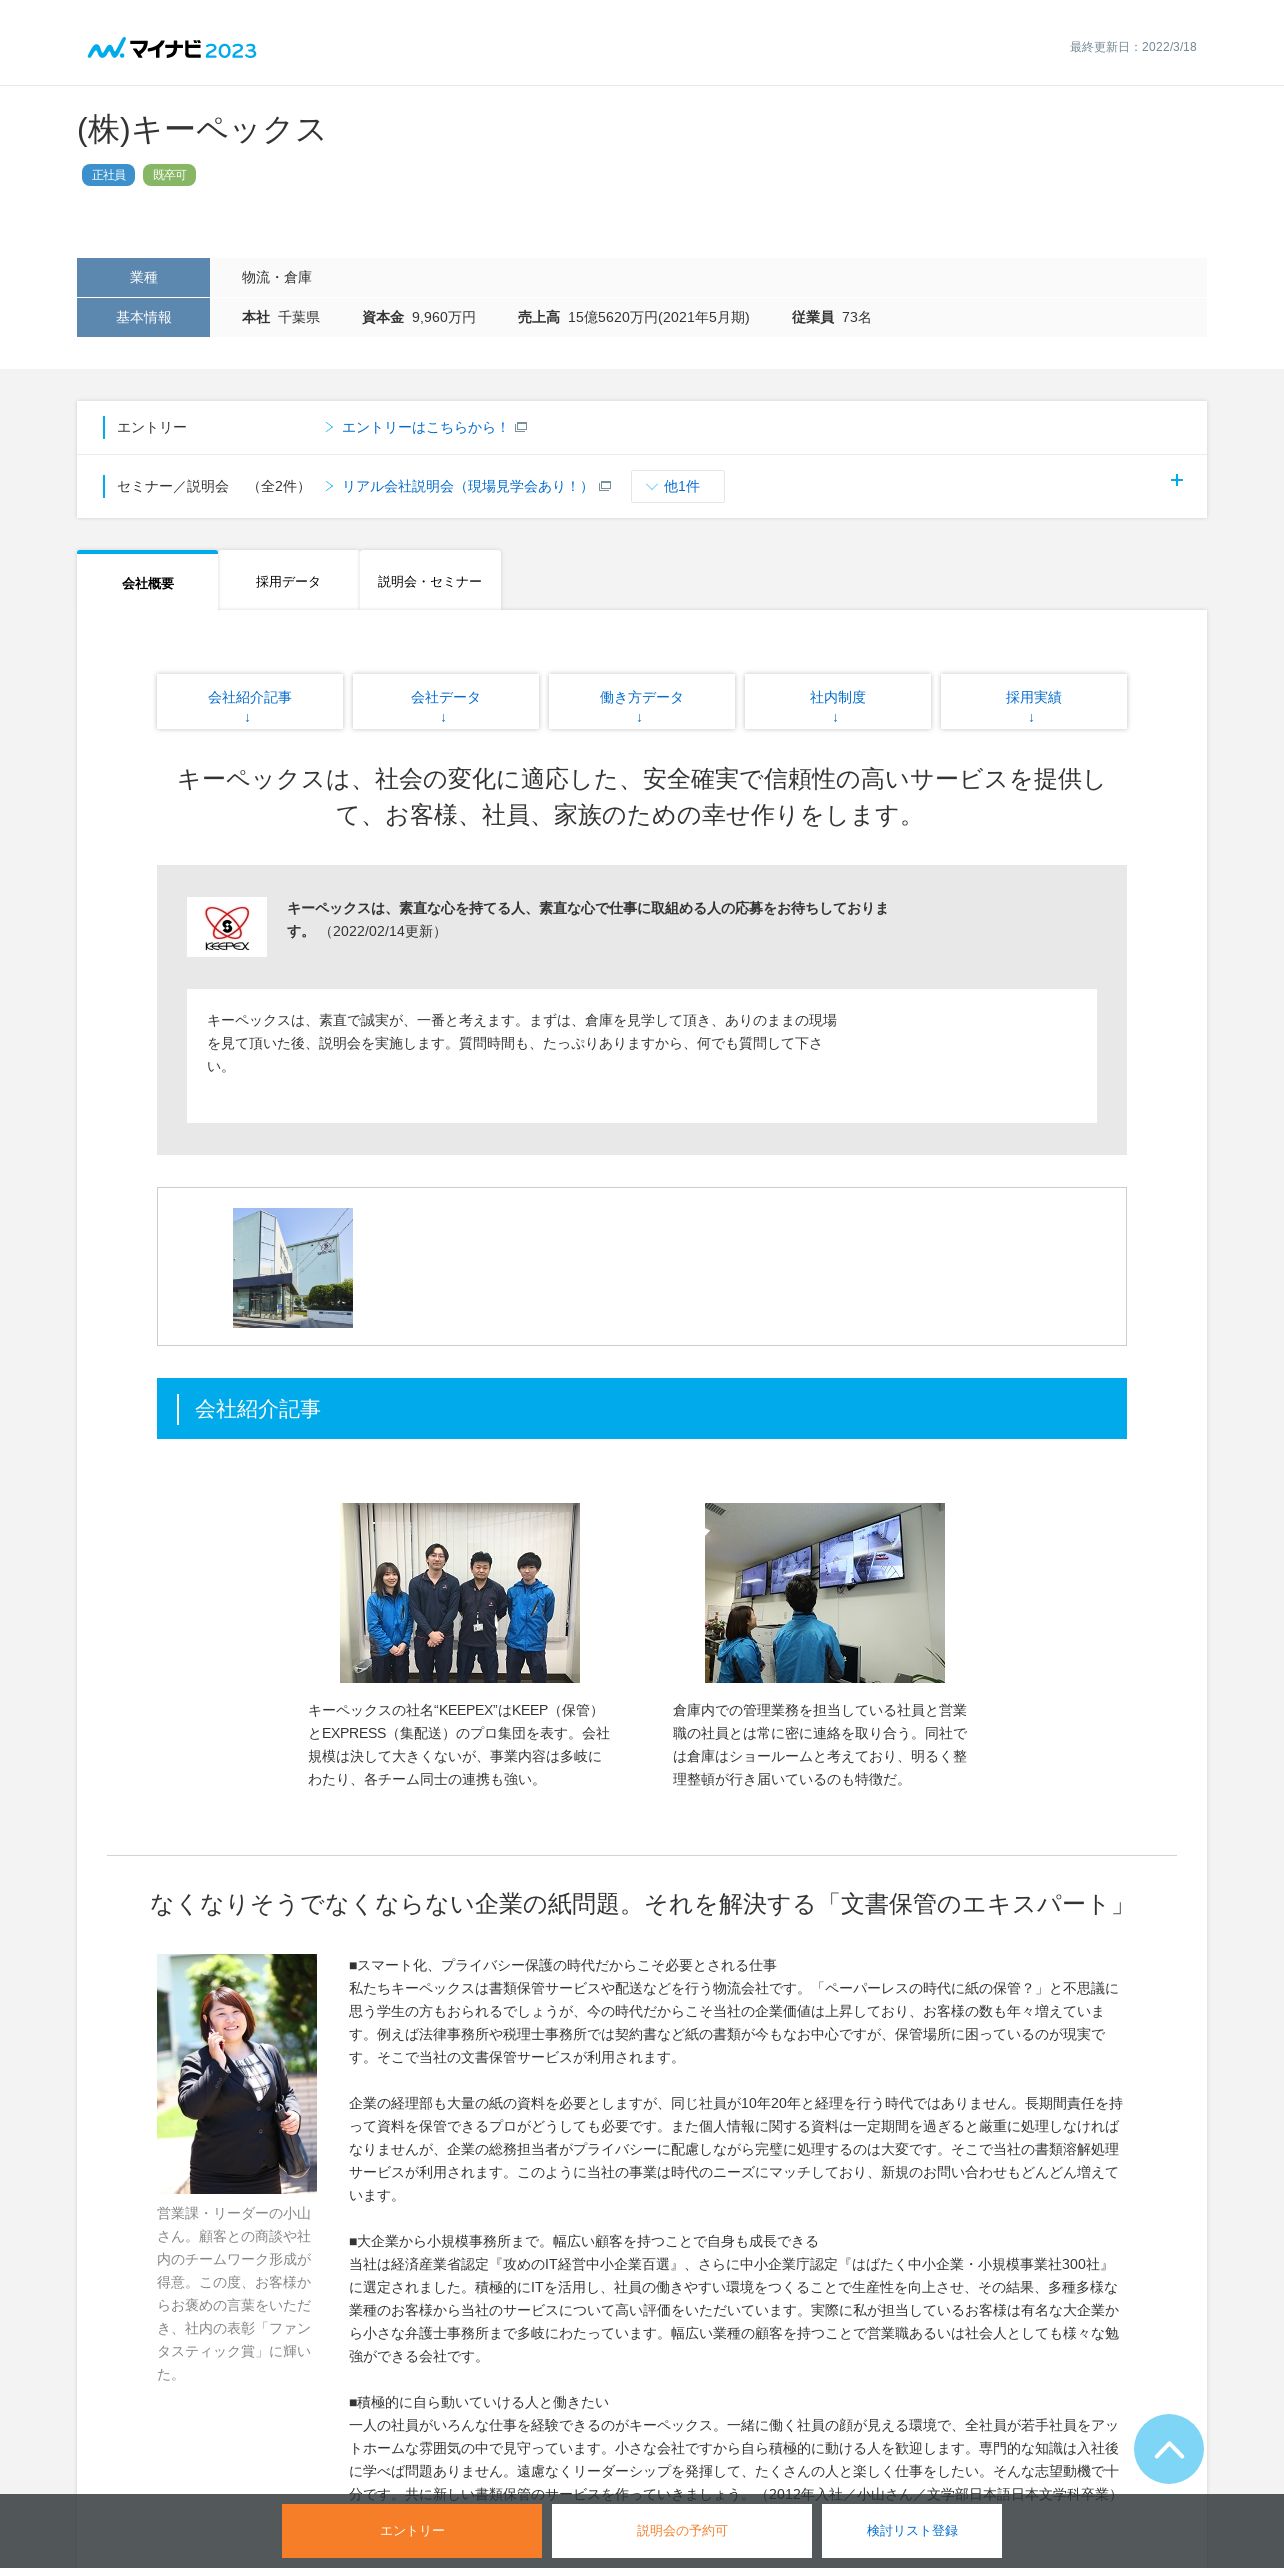Click the 物流・倉庫 industry text
This screenshot has width=1284, height=2568.
(x=277, y=277)
